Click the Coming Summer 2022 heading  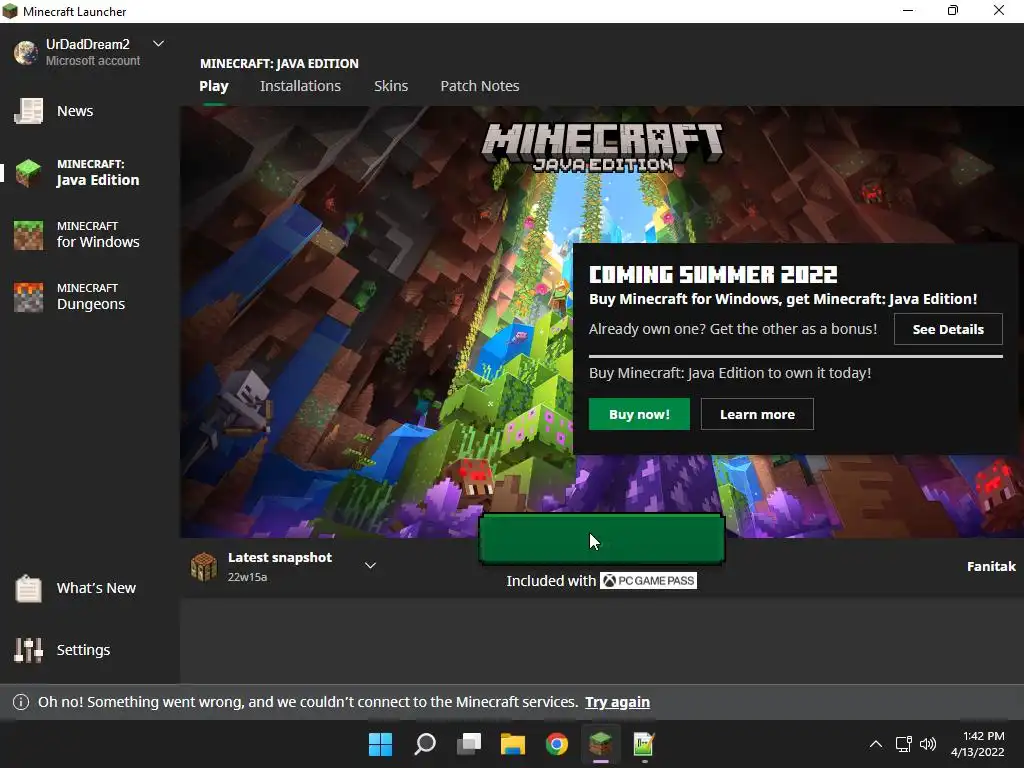713,274
